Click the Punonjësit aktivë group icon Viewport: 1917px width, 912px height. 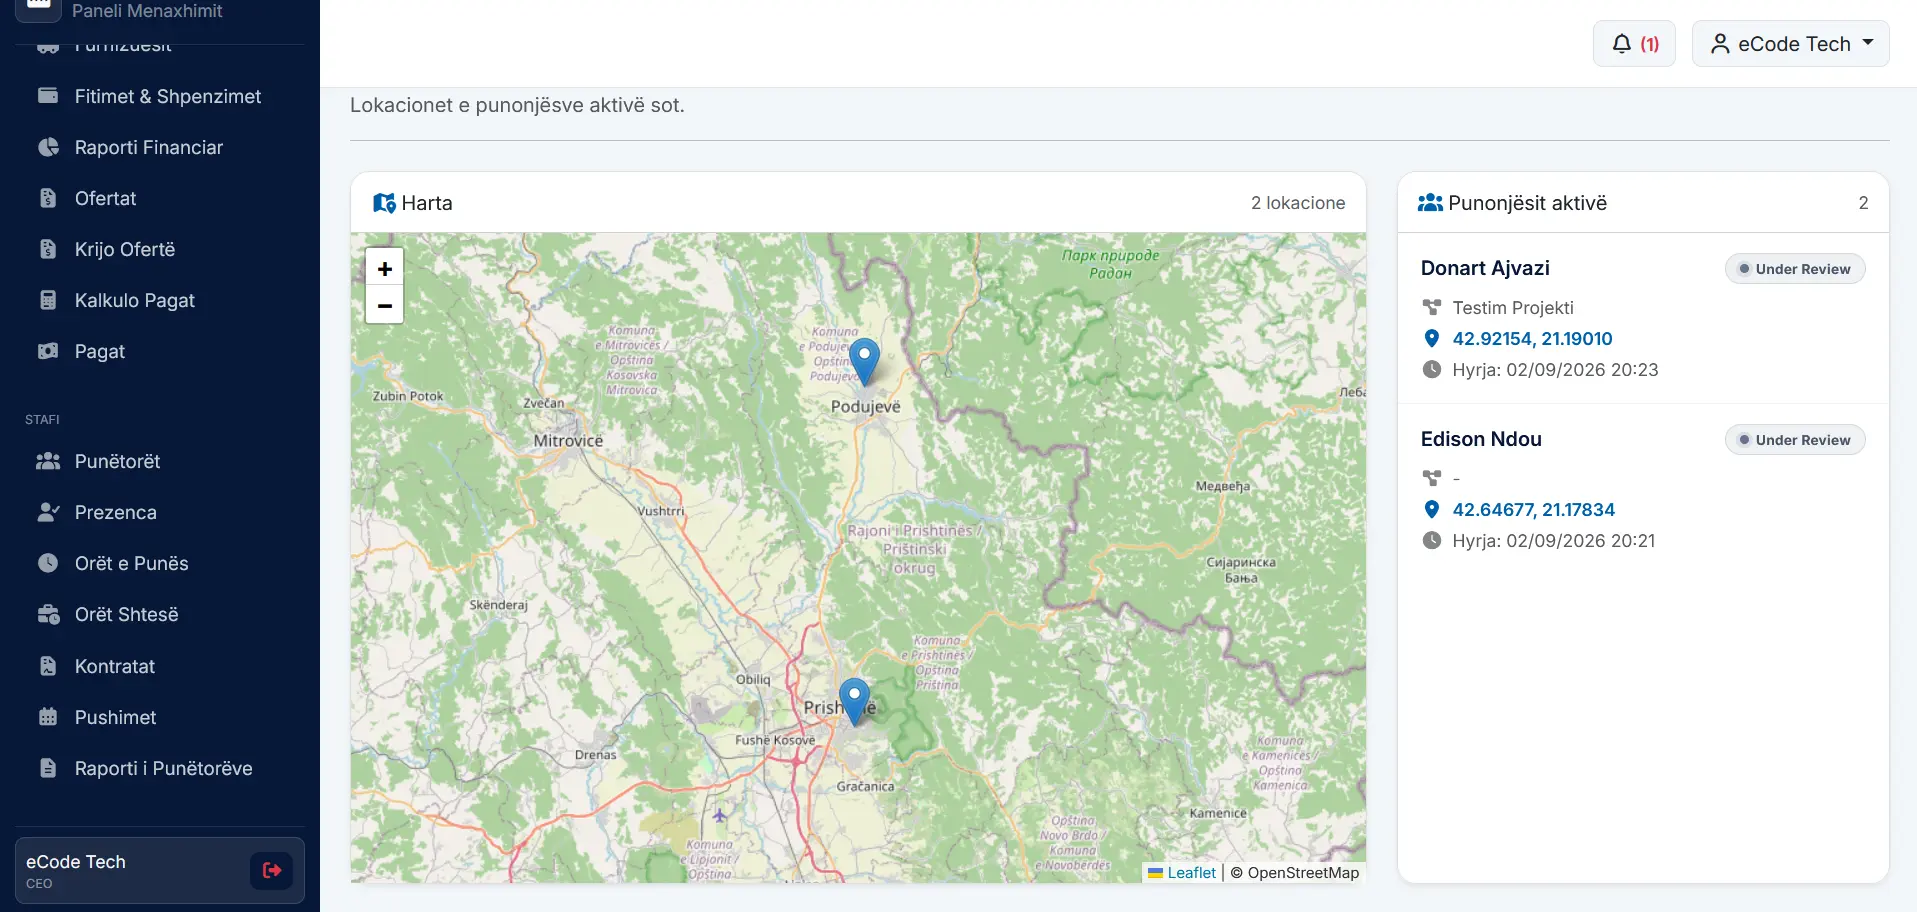coord(1430,203)
